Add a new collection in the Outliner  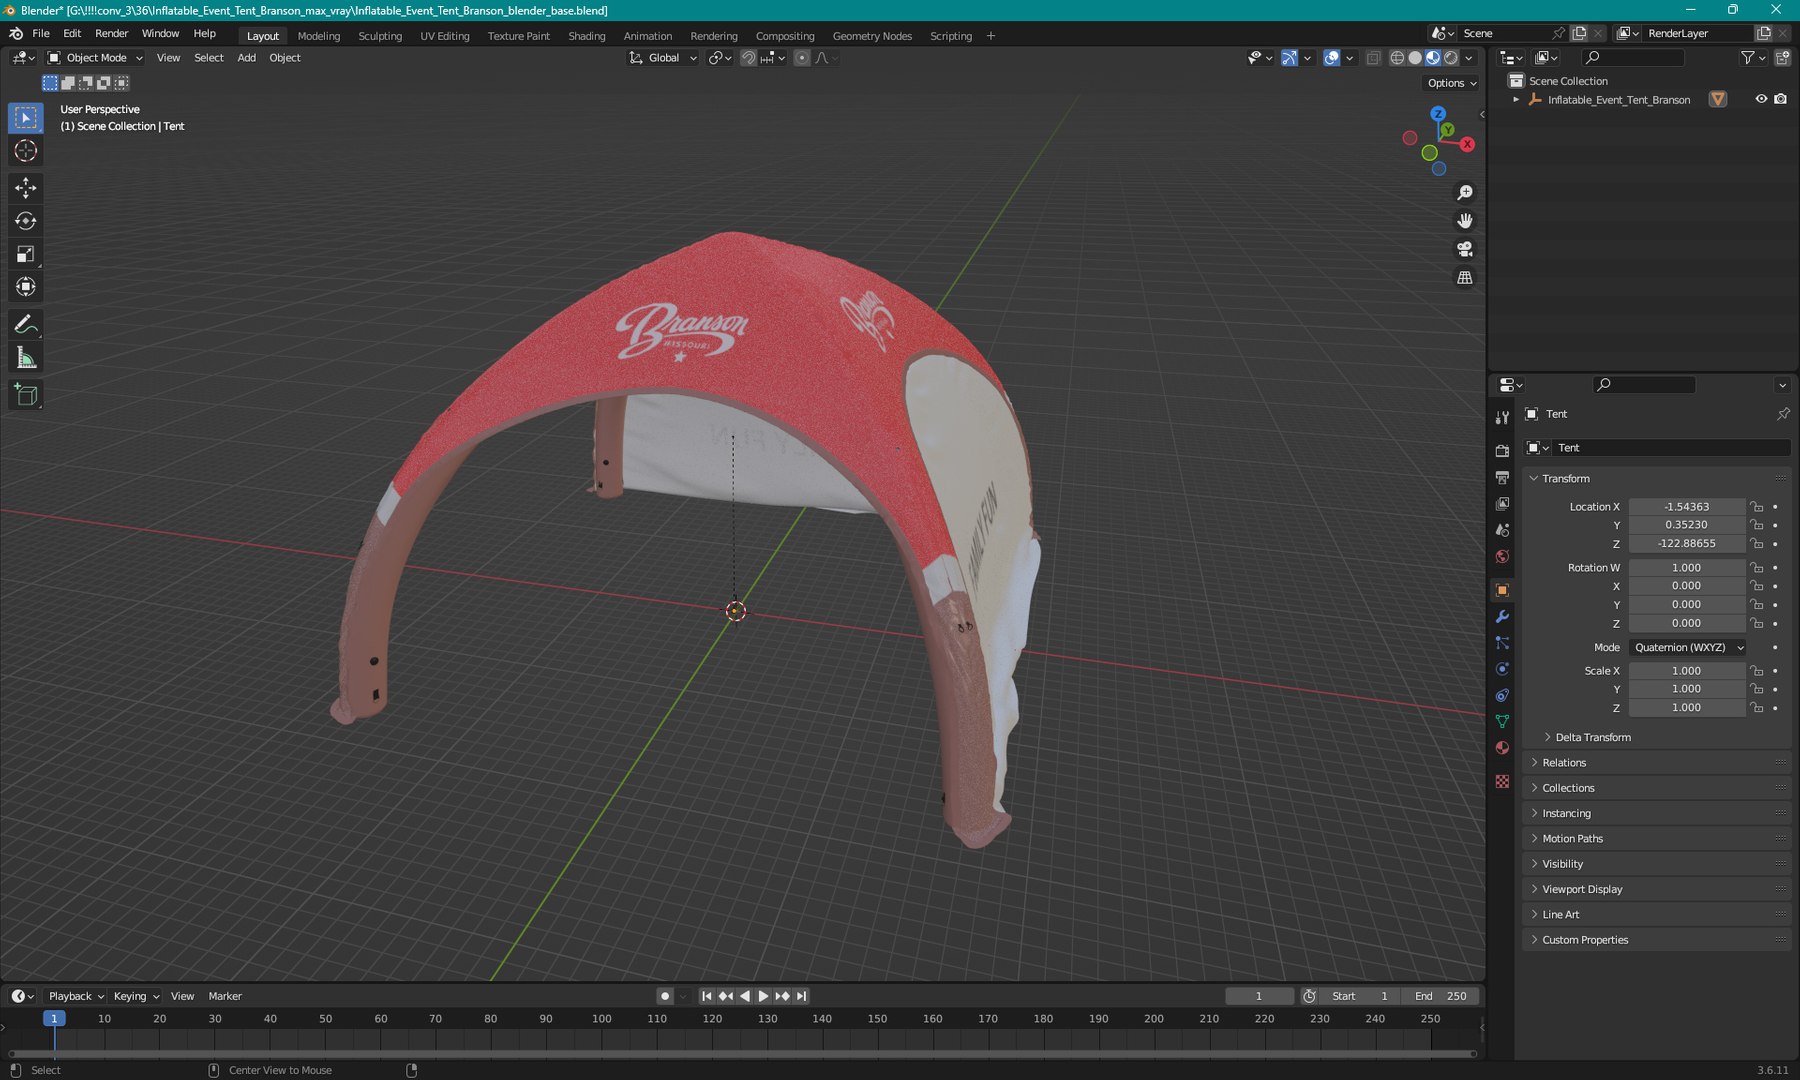[x=1782, y=58]
